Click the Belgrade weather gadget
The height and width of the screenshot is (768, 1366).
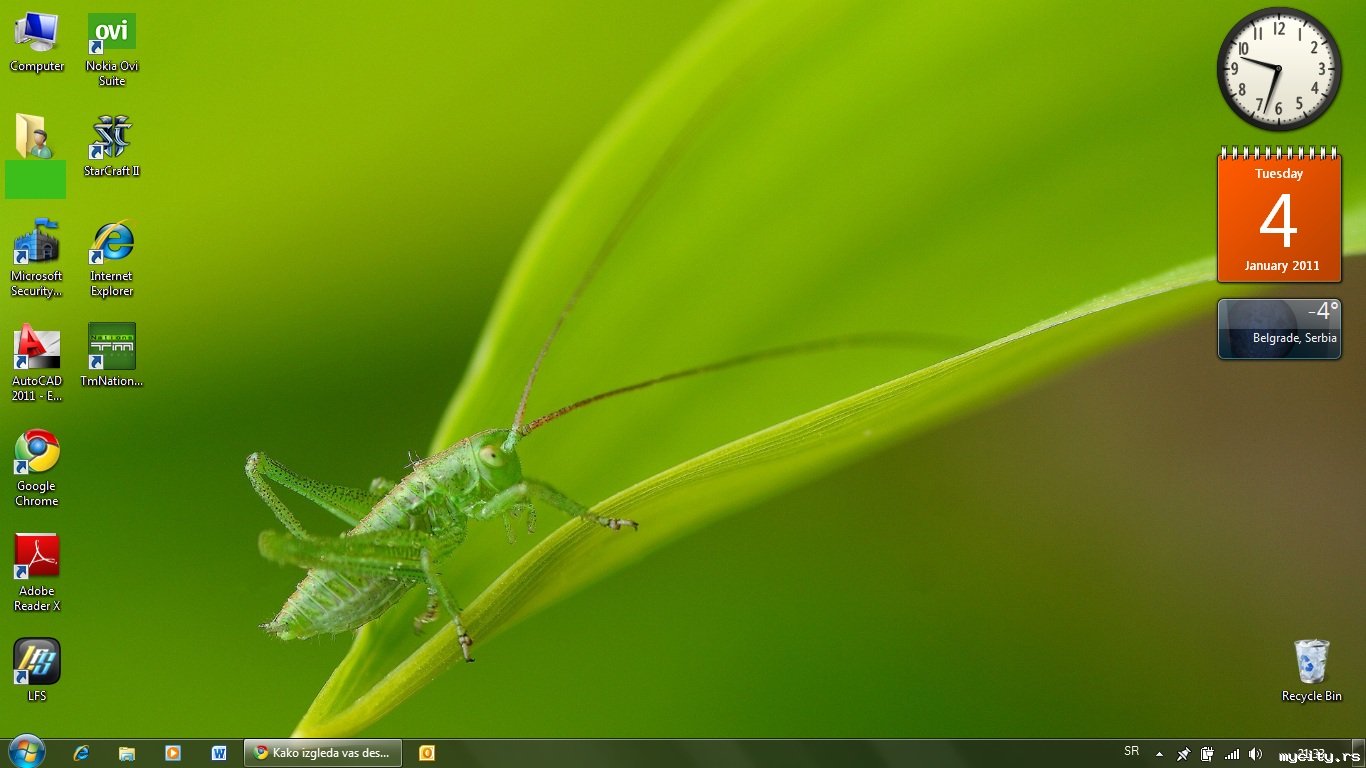(x=1279, y=328)
